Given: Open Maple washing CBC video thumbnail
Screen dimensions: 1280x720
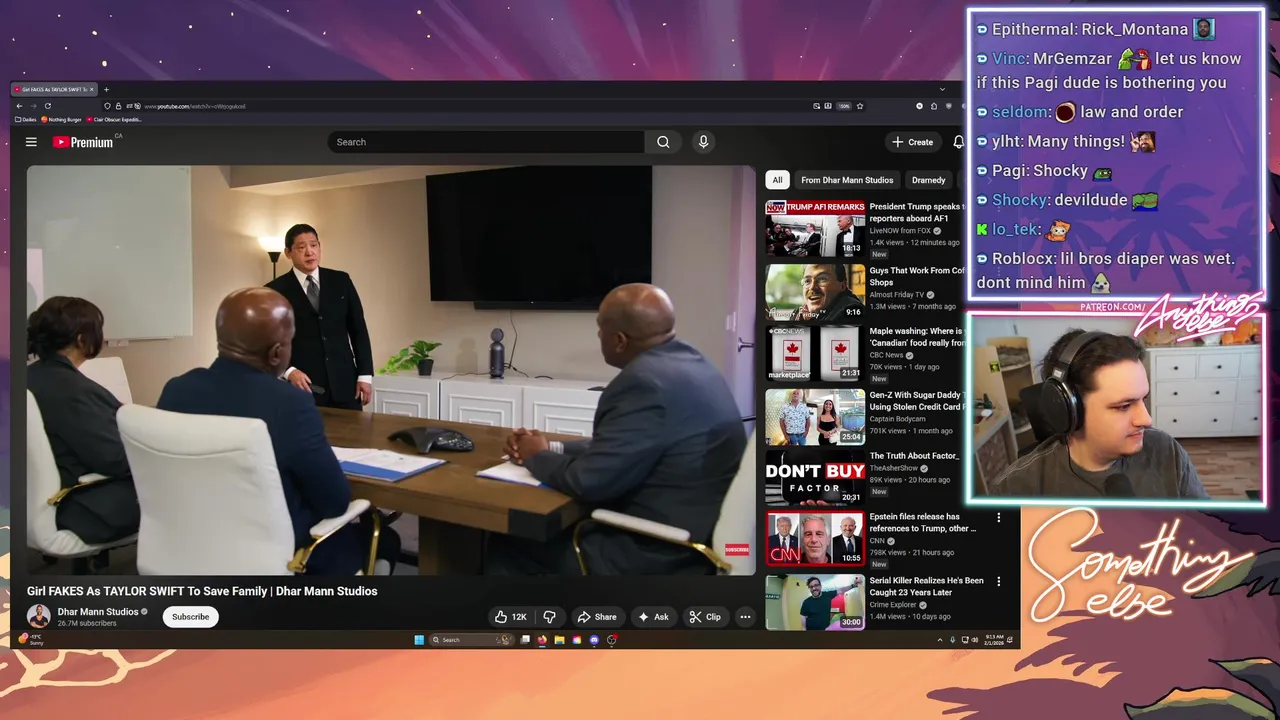Looking at the screenshot, I should (815, 353).
